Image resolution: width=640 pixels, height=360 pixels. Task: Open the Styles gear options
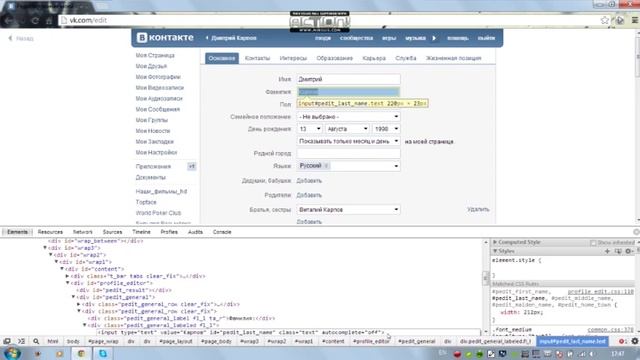point(628,251)
